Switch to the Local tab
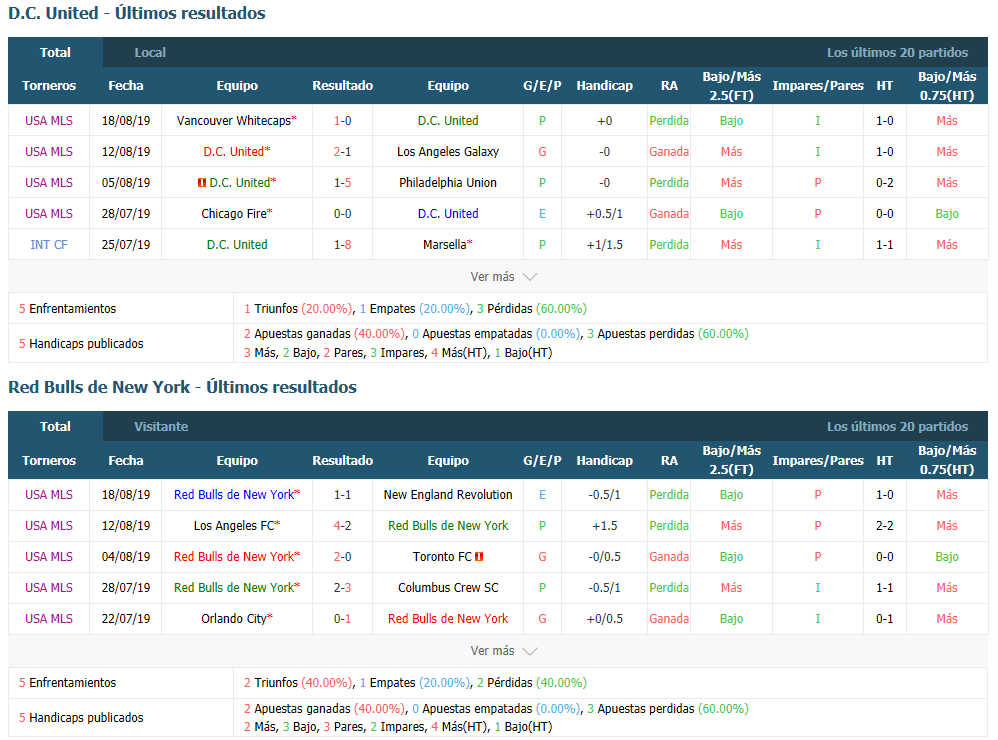Screen dimensions: 998x740 click(150, 53)
